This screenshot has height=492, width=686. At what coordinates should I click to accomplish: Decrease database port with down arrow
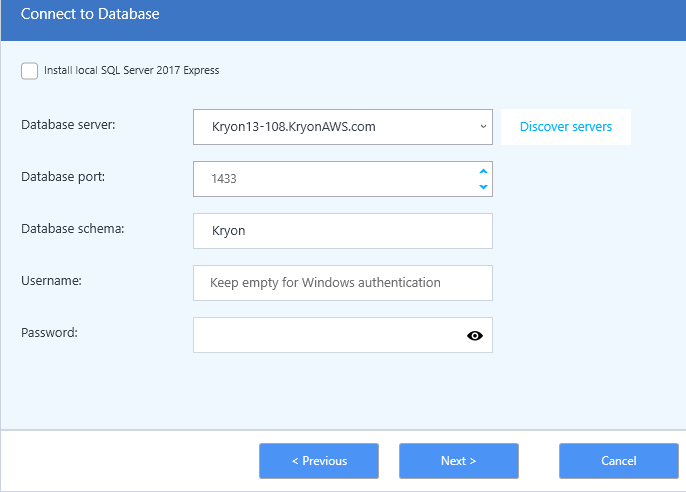pos(483,187)
